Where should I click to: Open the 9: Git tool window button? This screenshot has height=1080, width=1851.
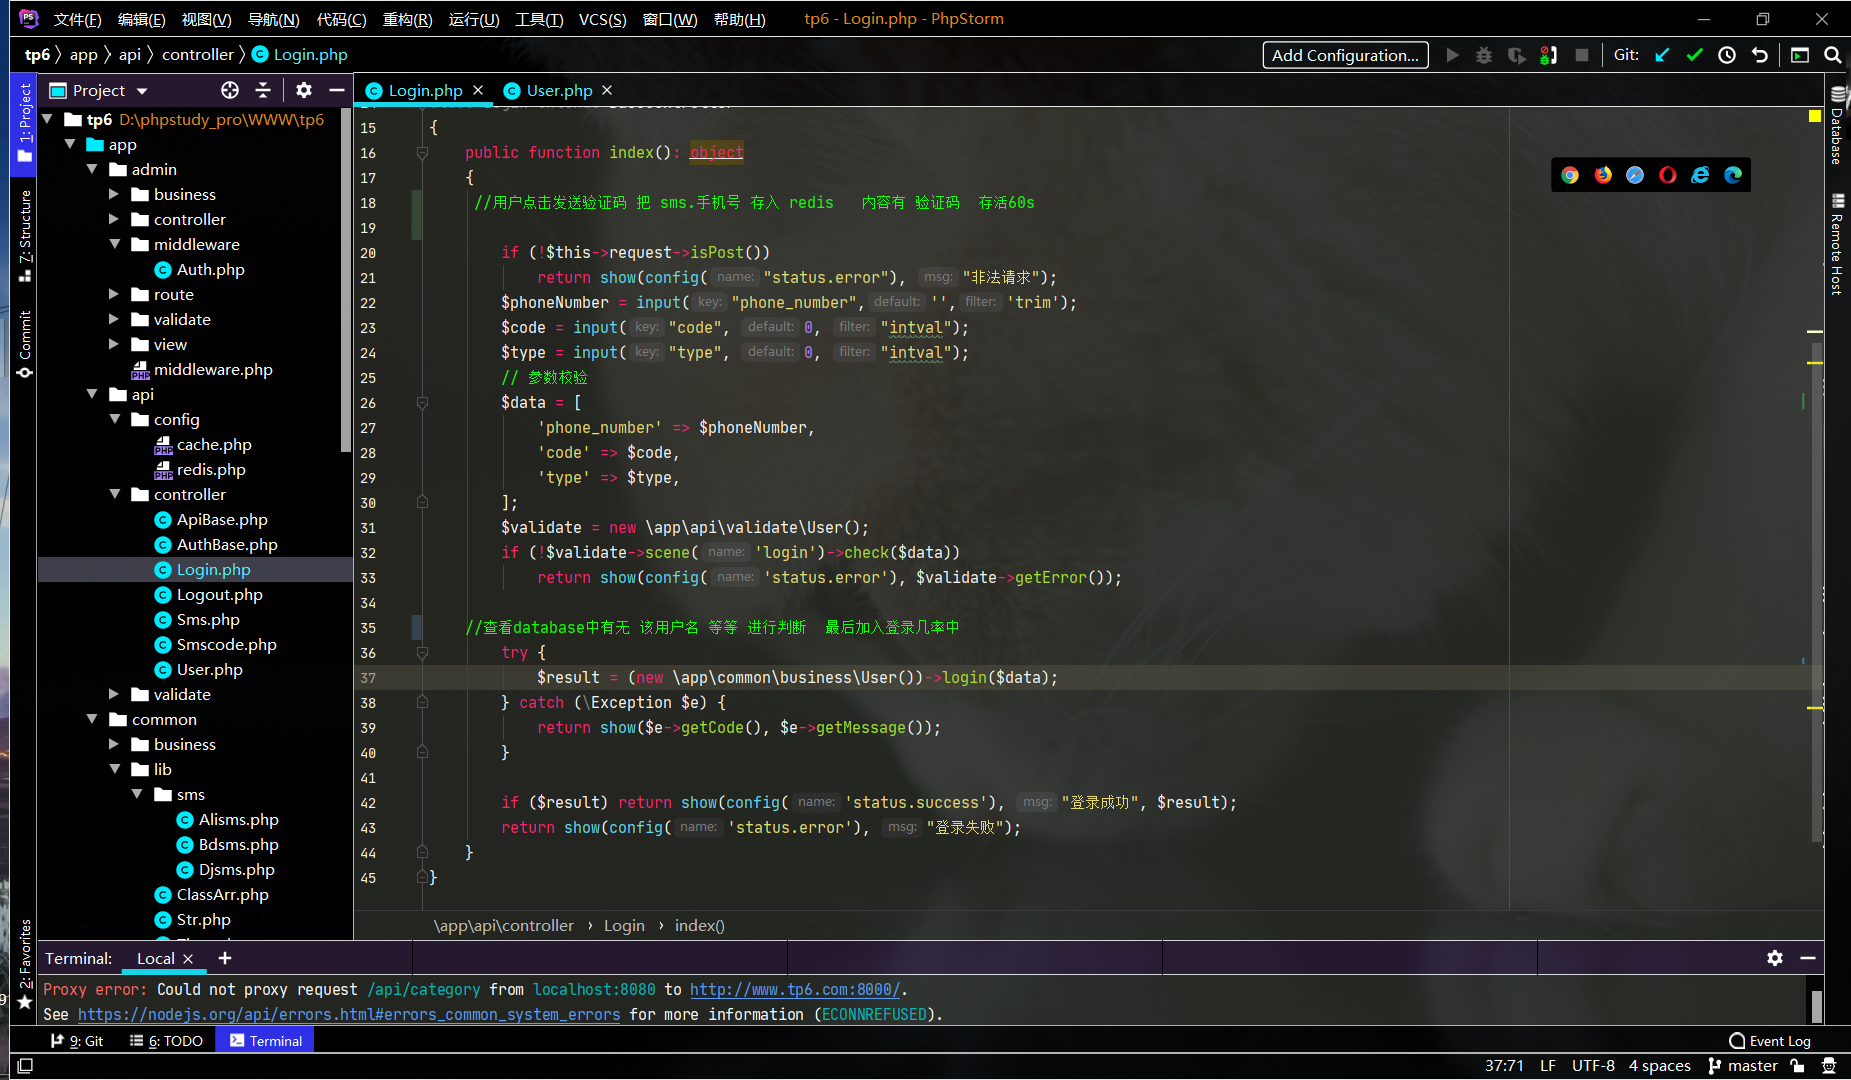tap(77, 1041)
